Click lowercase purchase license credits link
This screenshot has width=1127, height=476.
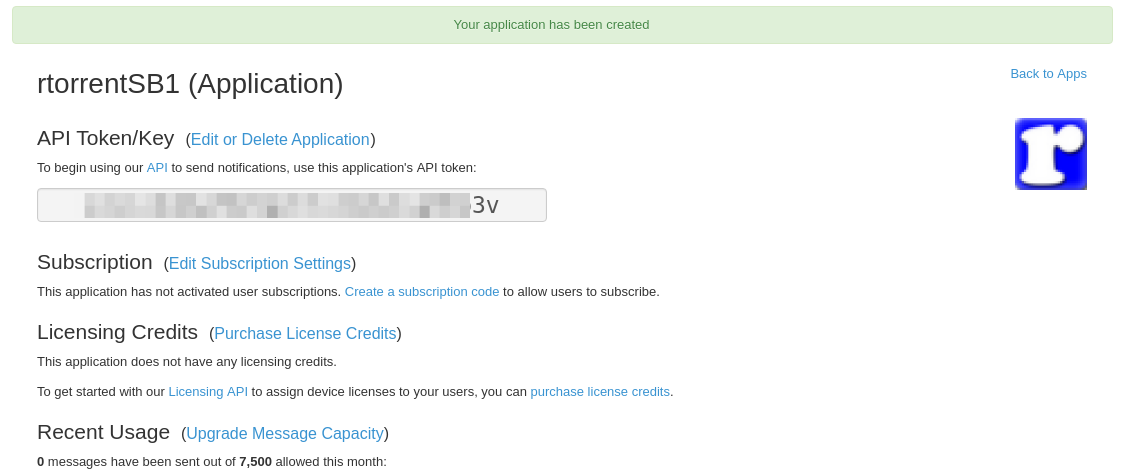click(x=600, y=392)
